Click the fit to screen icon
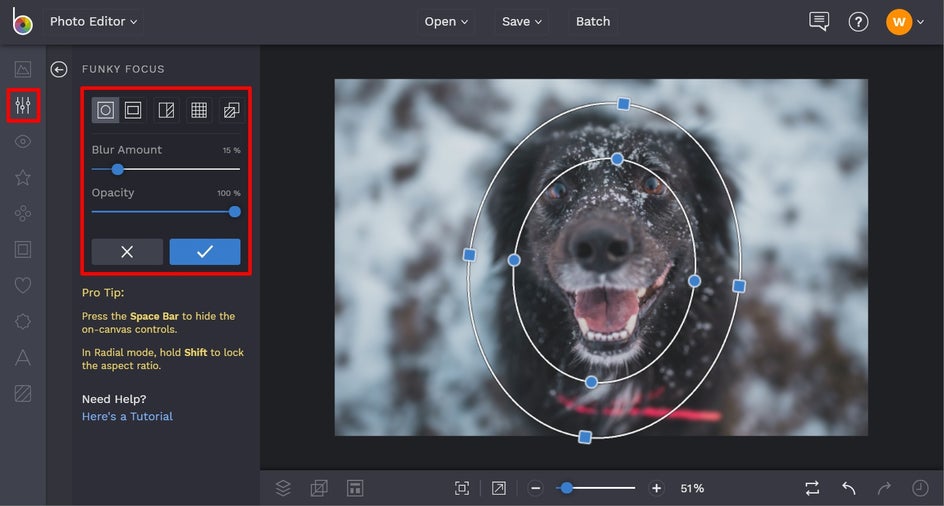The width and height of the screenshot is (944, 506). pos(462,488)
